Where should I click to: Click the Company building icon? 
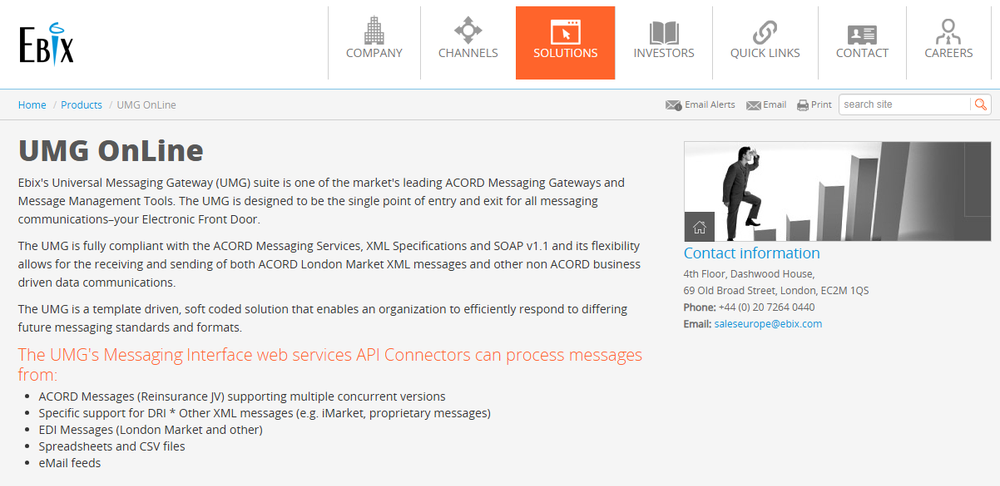click(374, 30)
